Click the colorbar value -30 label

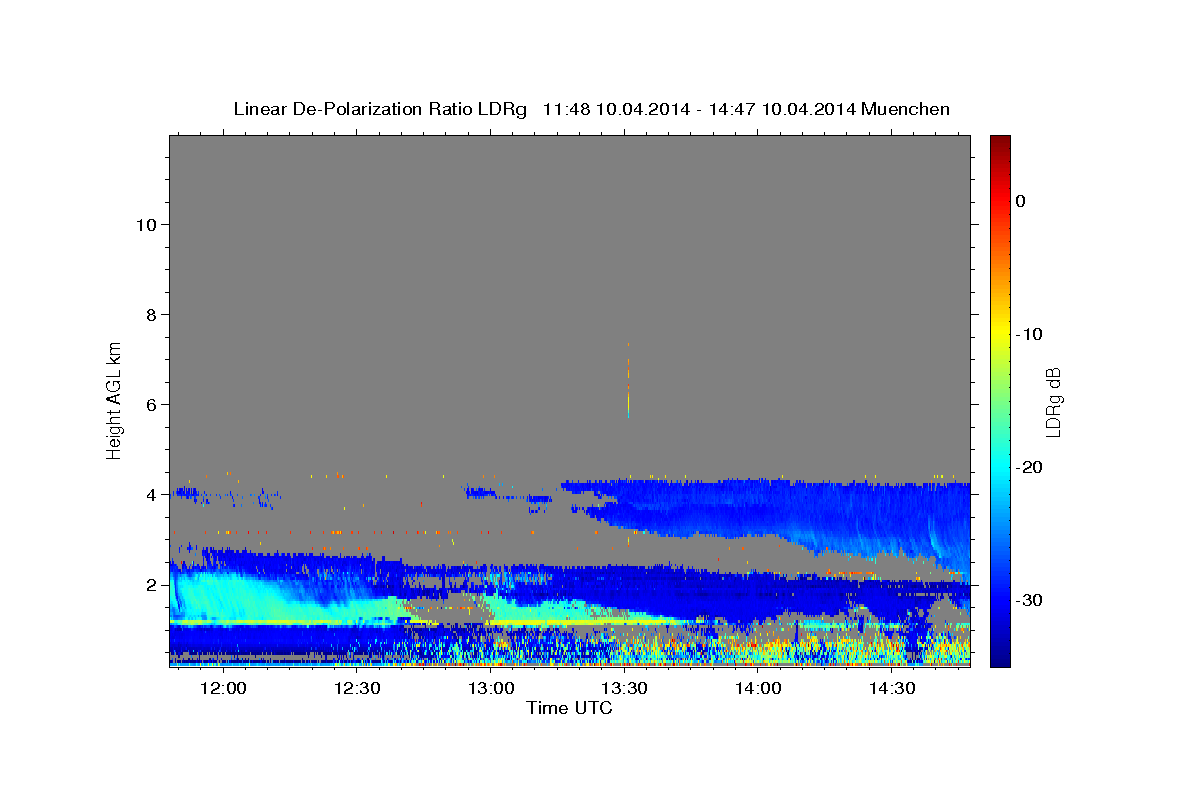(1029, 600)
